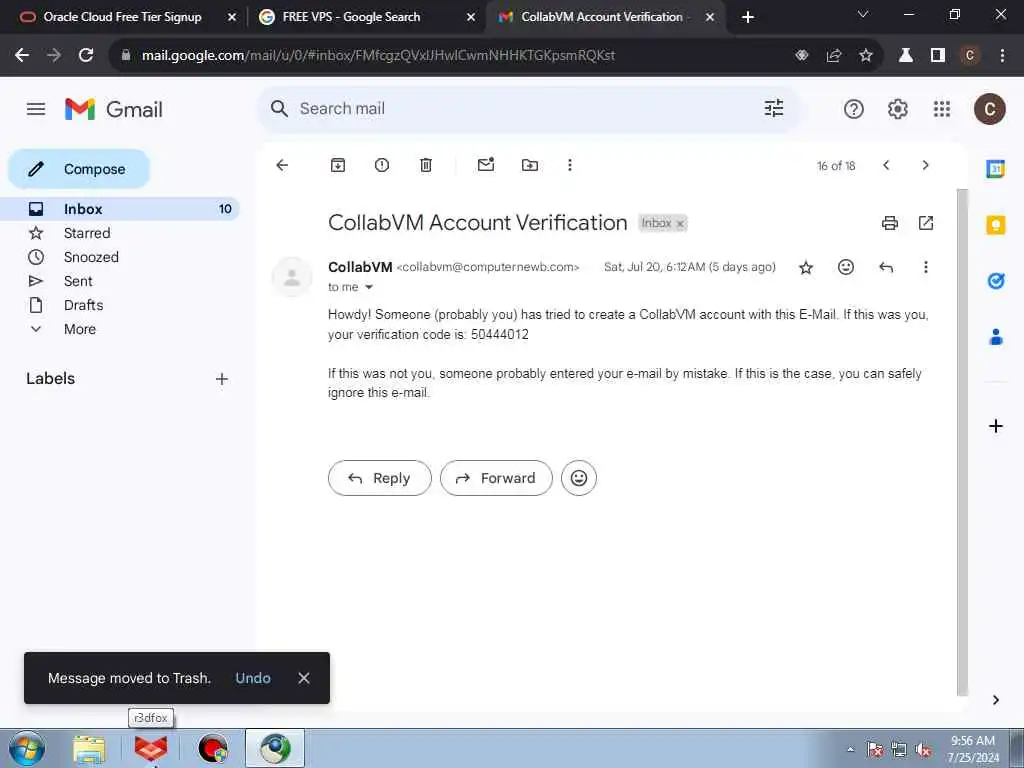Image resolution: width=1024 pixels, height=768 pixels.
Task: Go to the newer email arrow
Action: (x=886, y=165)
